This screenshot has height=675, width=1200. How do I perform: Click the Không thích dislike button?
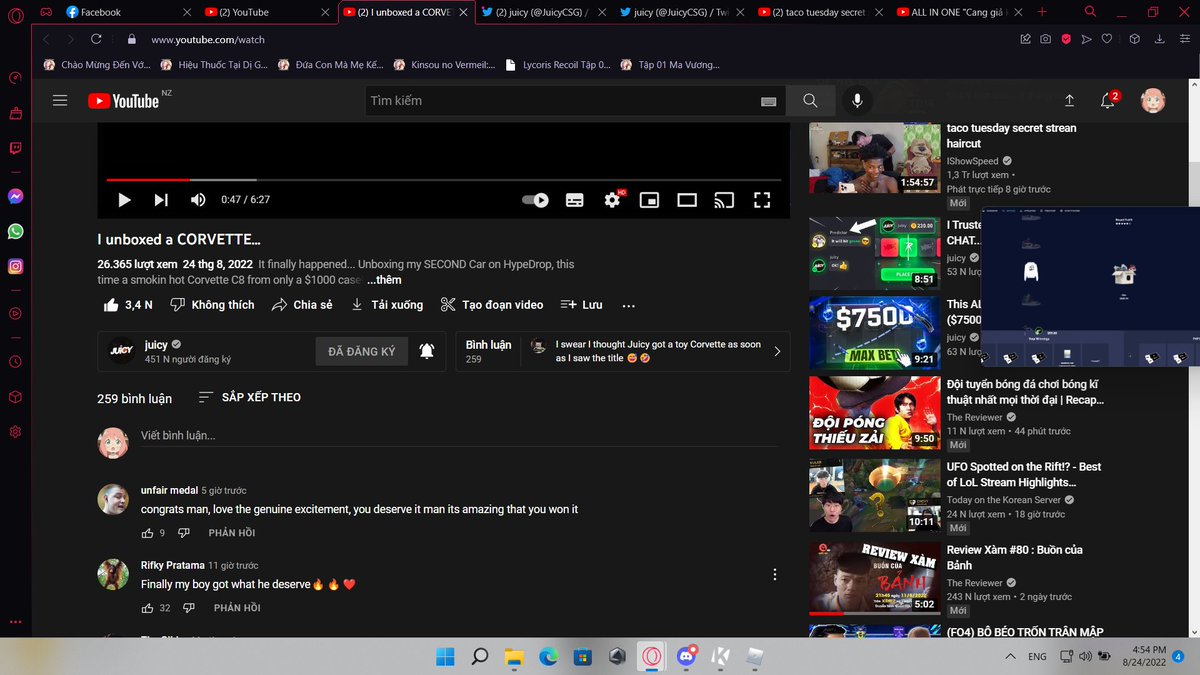click(x=211, y=305)
